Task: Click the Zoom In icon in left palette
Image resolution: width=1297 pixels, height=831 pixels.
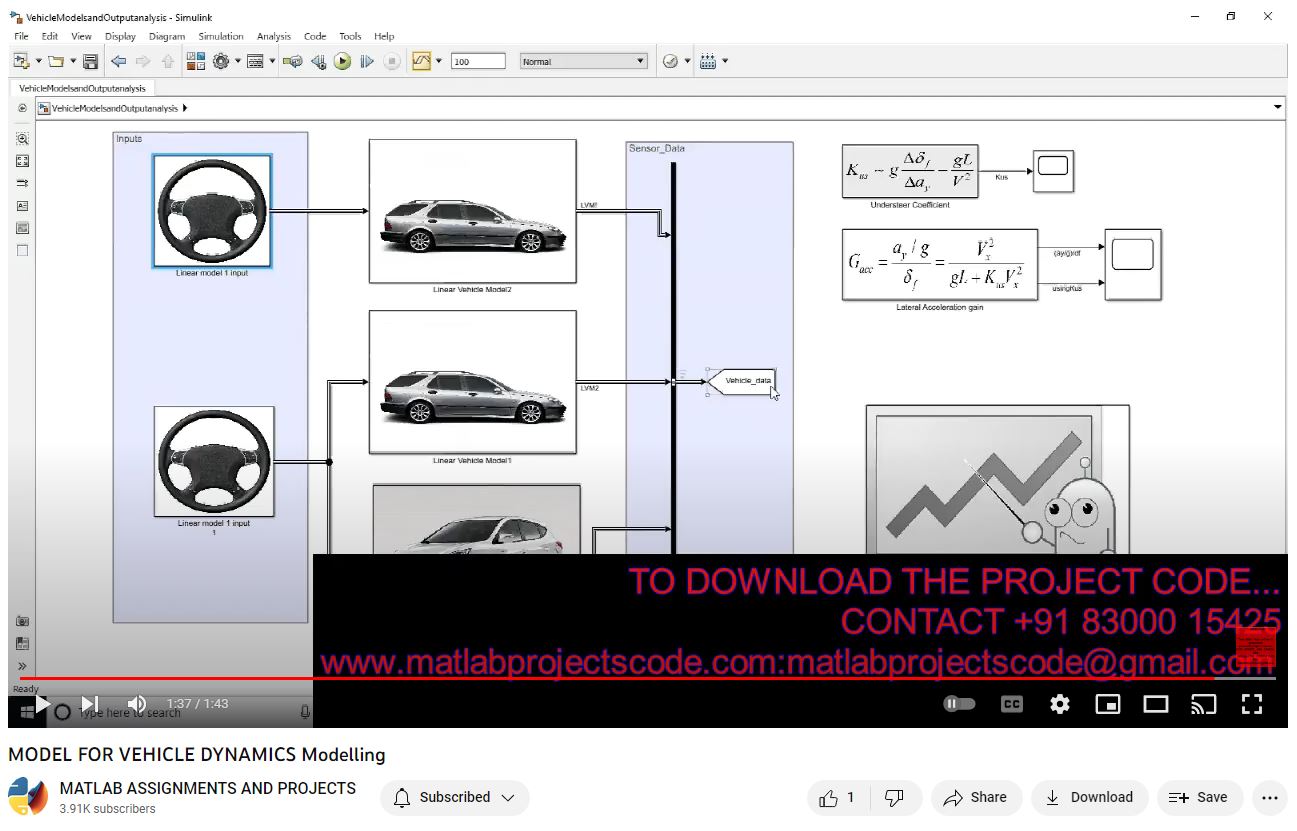Action: [x=22, y=139]
